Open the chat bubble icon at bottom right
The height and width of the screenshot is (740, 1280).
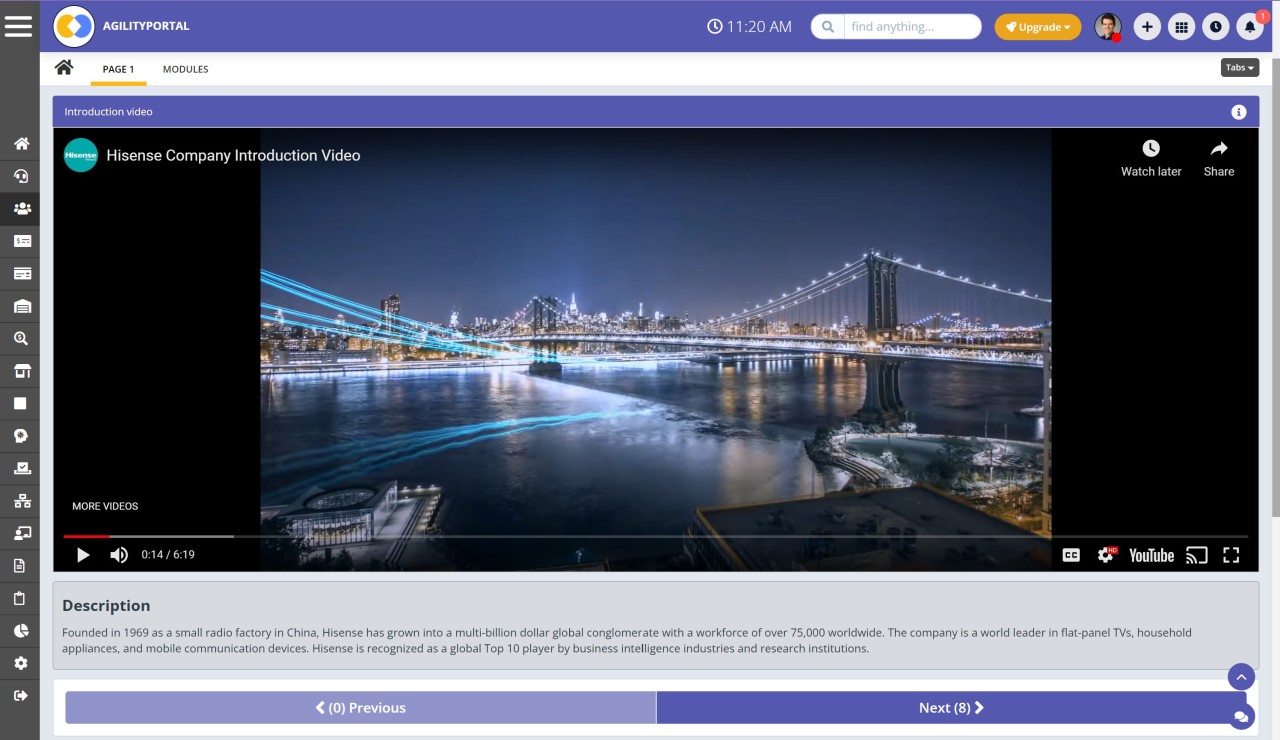coord(1241,716)
